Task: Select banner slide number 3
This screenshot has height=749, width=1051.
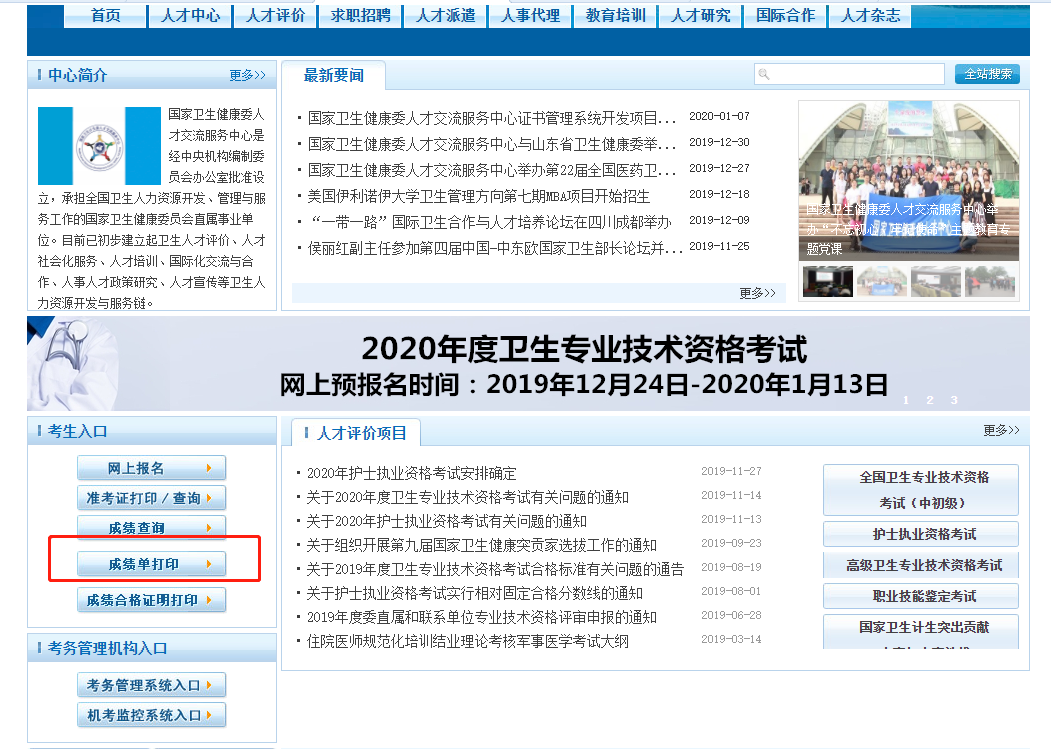Action: [954, 400]
